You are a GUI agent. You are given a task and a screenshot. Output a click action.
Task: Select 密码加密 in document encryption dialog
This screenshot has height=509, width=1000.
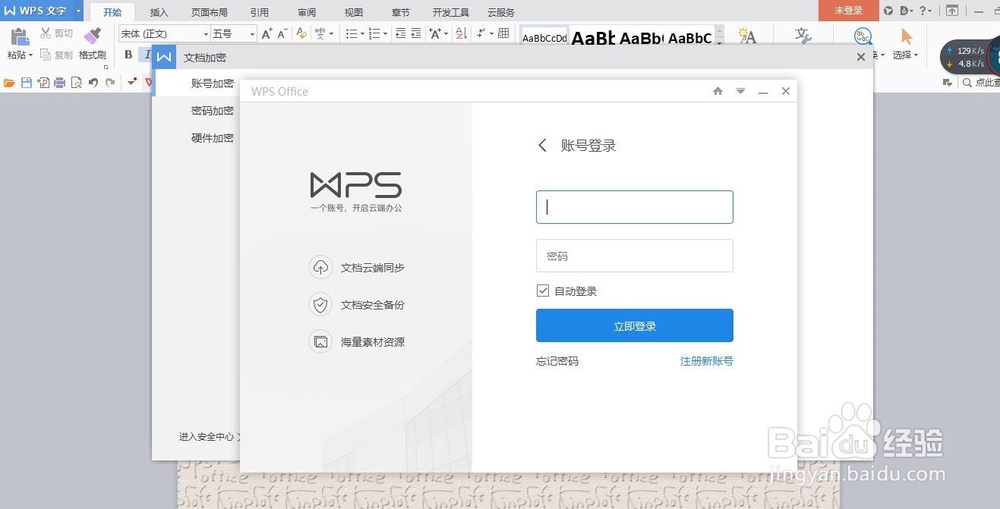[212, 111]
